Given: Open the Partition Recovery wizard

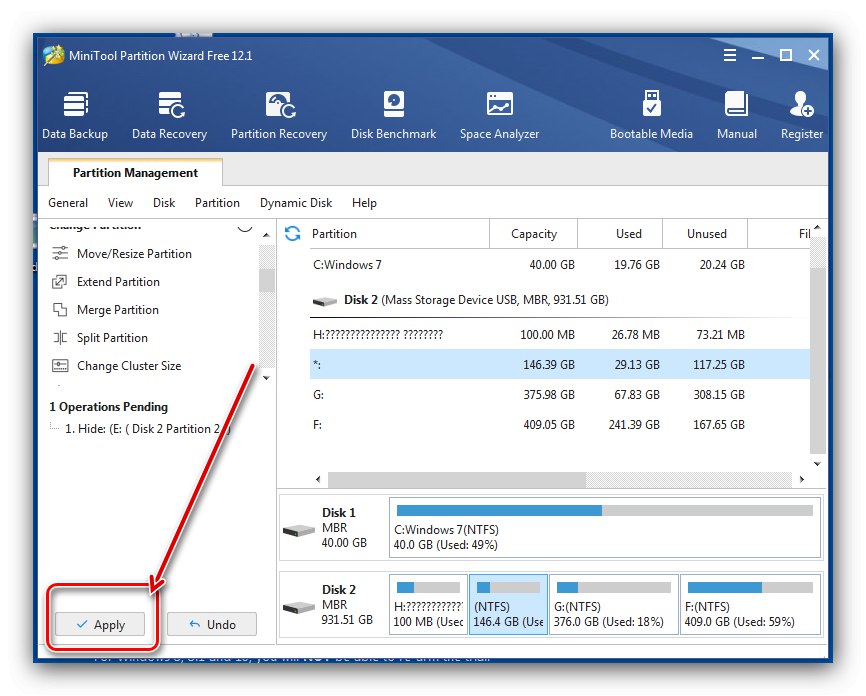Looking at the screenshot, I should point(279,115).
